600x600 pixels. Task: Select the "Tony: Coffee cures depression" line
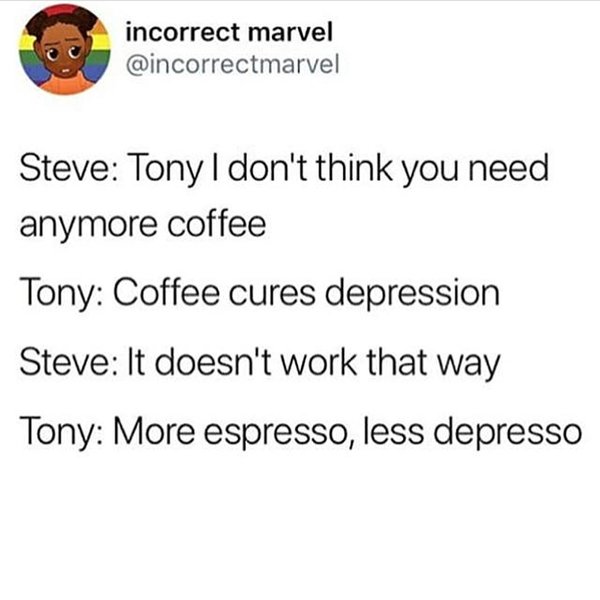pyautogui.click(x=259, y=294)
